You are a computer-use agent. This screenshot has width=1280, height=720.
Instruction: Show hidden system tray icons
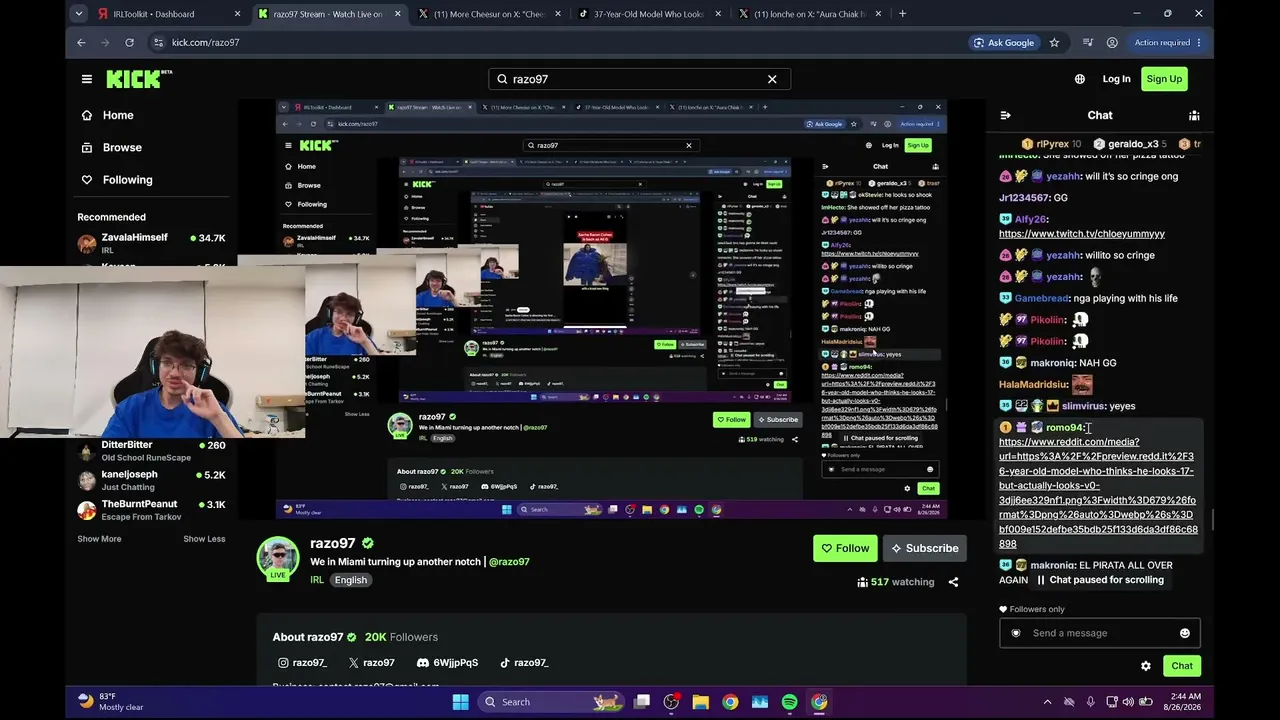[1048, 702]
